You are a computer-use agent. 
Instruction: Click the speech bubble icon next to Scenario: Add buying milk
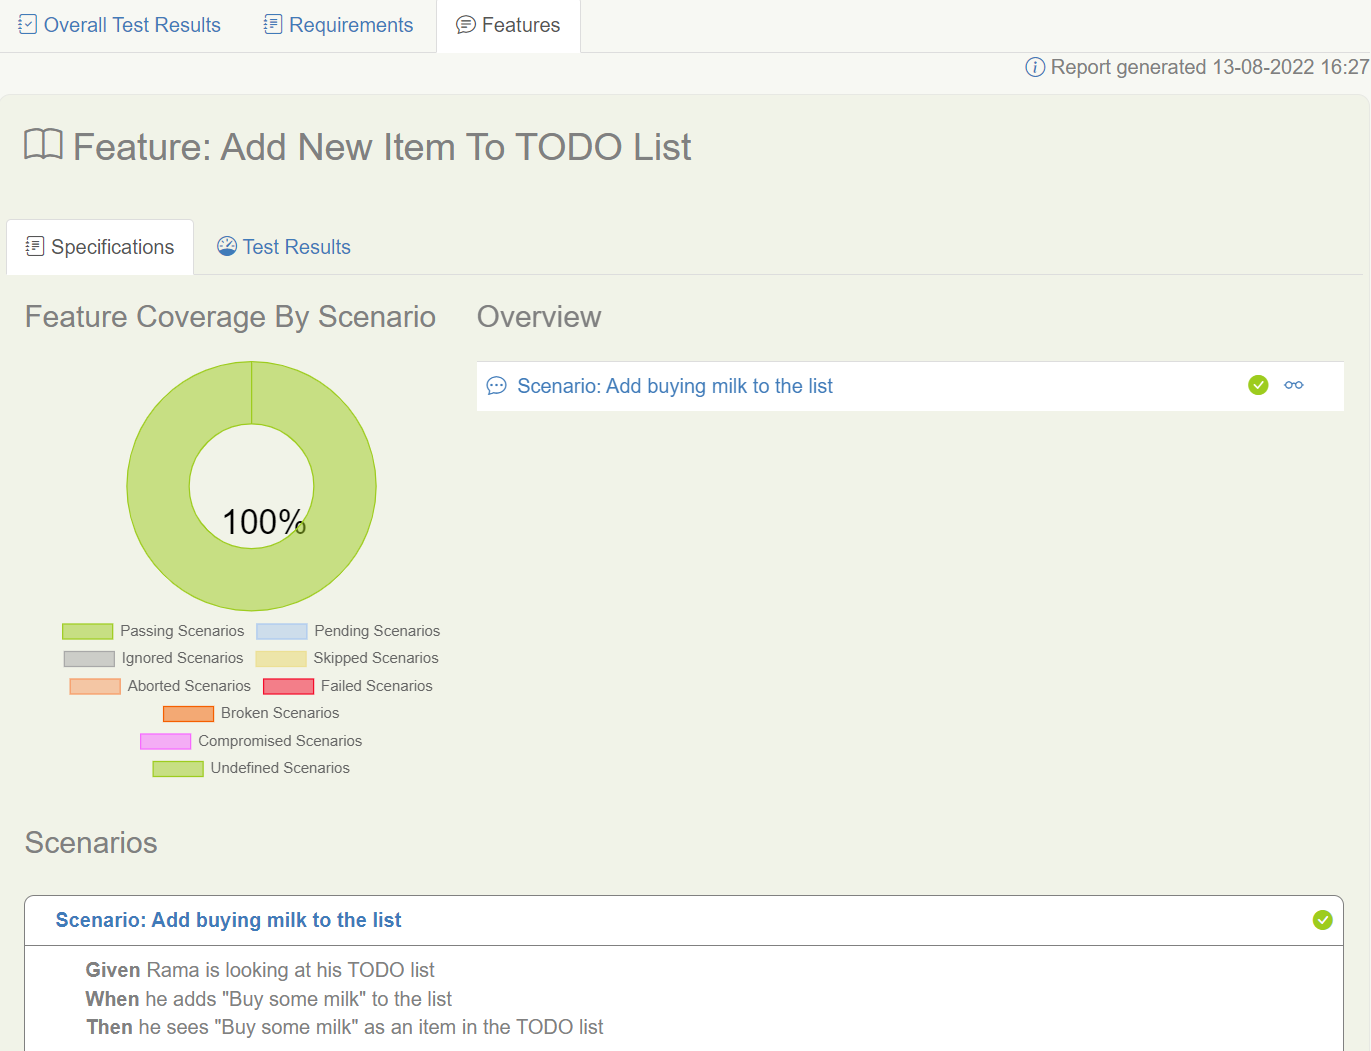coord(497,385)
